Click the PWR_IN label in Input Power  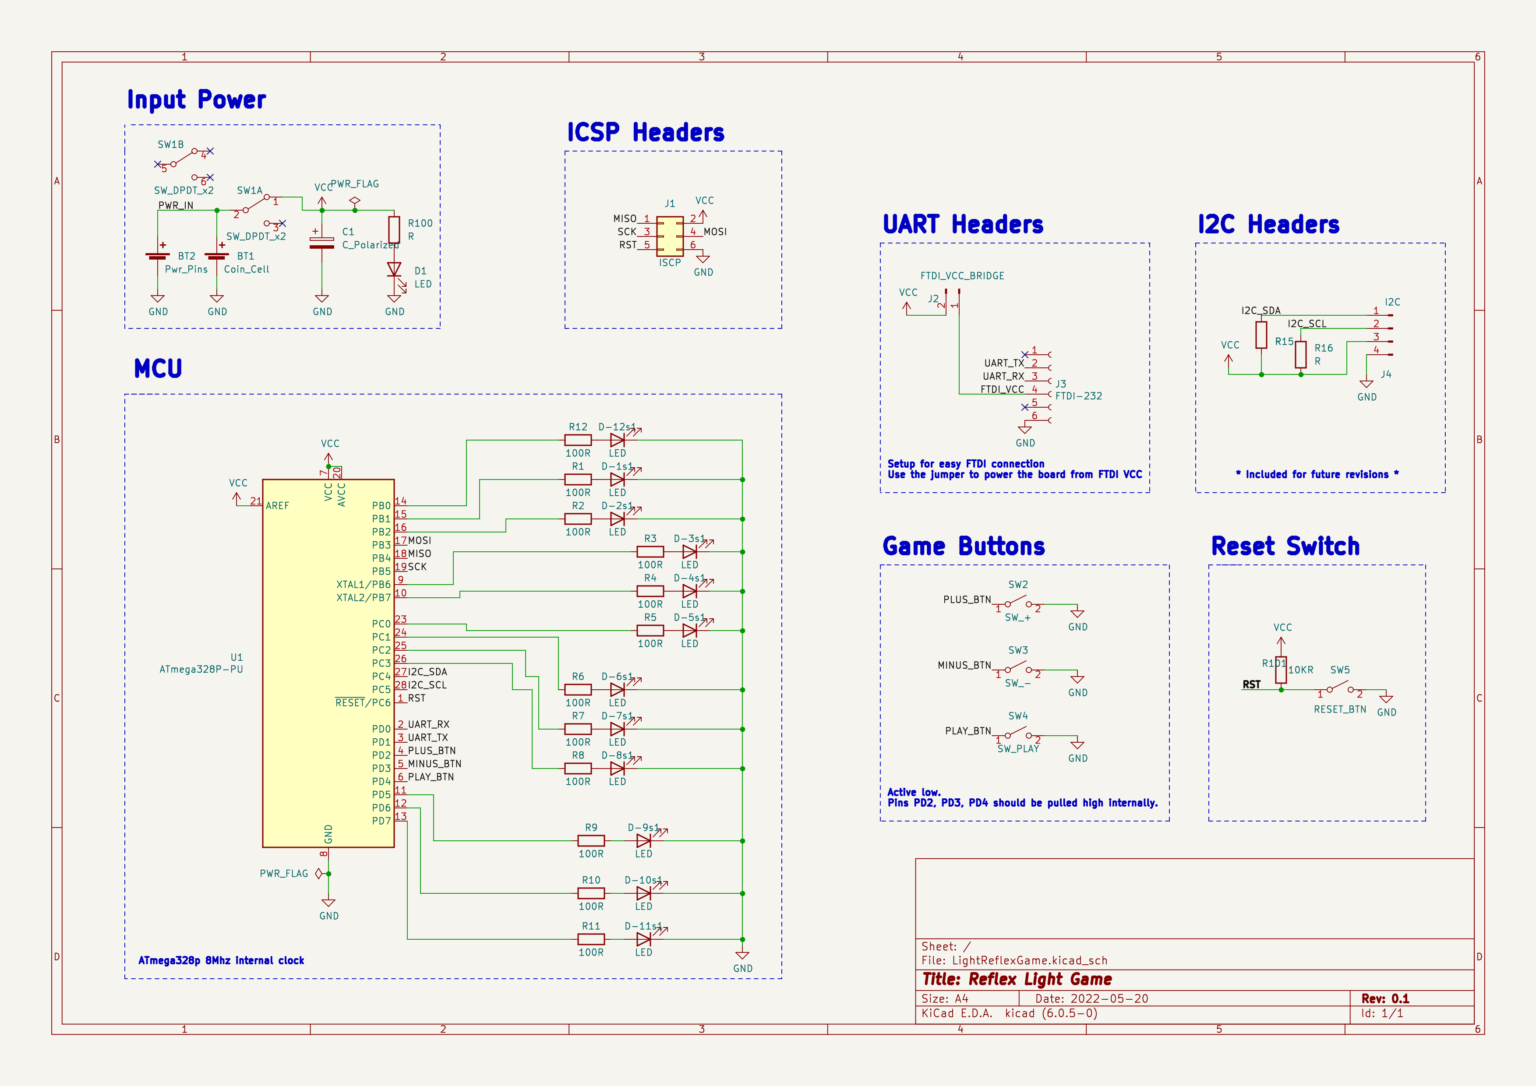tap(176, 206)
